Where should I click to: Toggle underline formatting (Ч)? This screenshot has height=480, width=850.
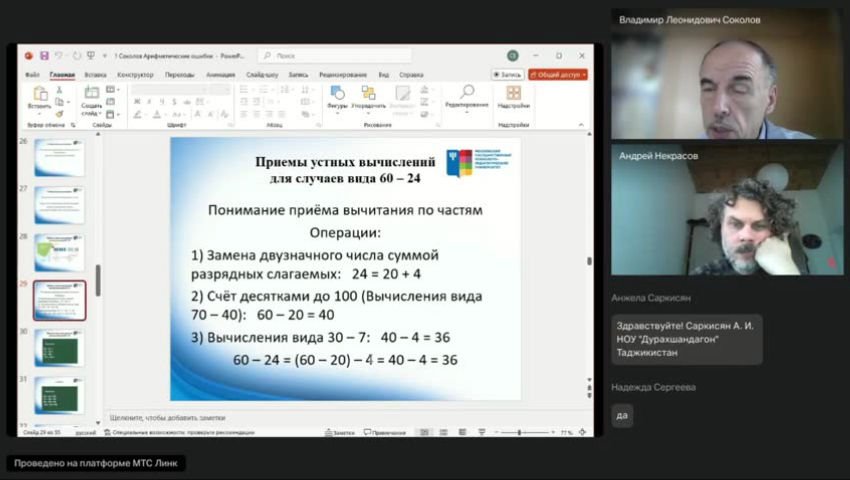click(x=162, y=102)
